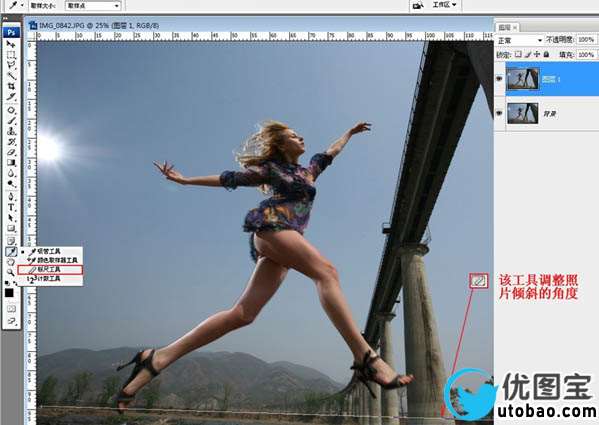Select the Zoom tool
The height and width of the screenshot is (425, 599).
pos(11,272)
